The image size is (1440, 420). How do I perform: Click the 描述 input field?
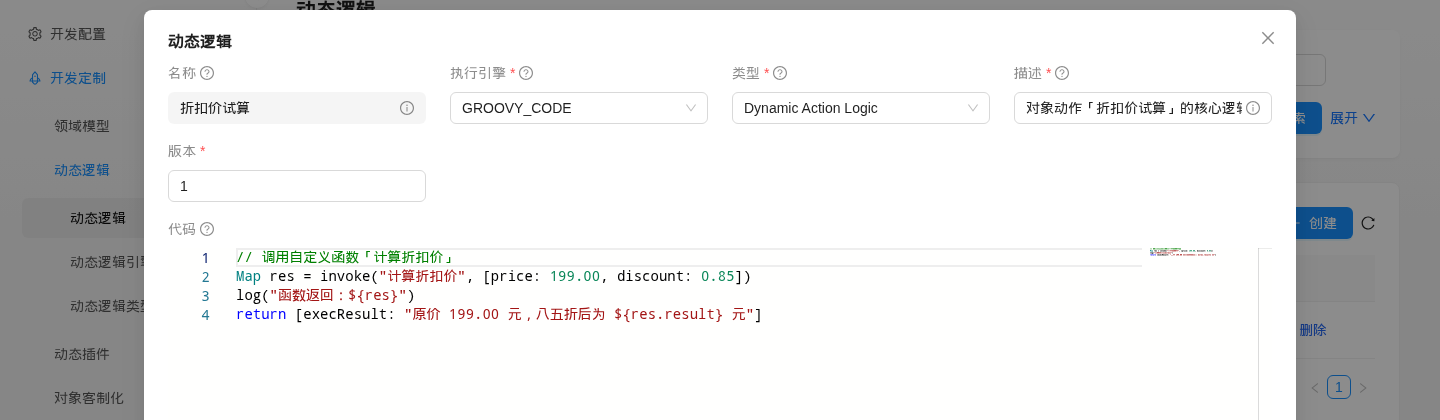1143,108
